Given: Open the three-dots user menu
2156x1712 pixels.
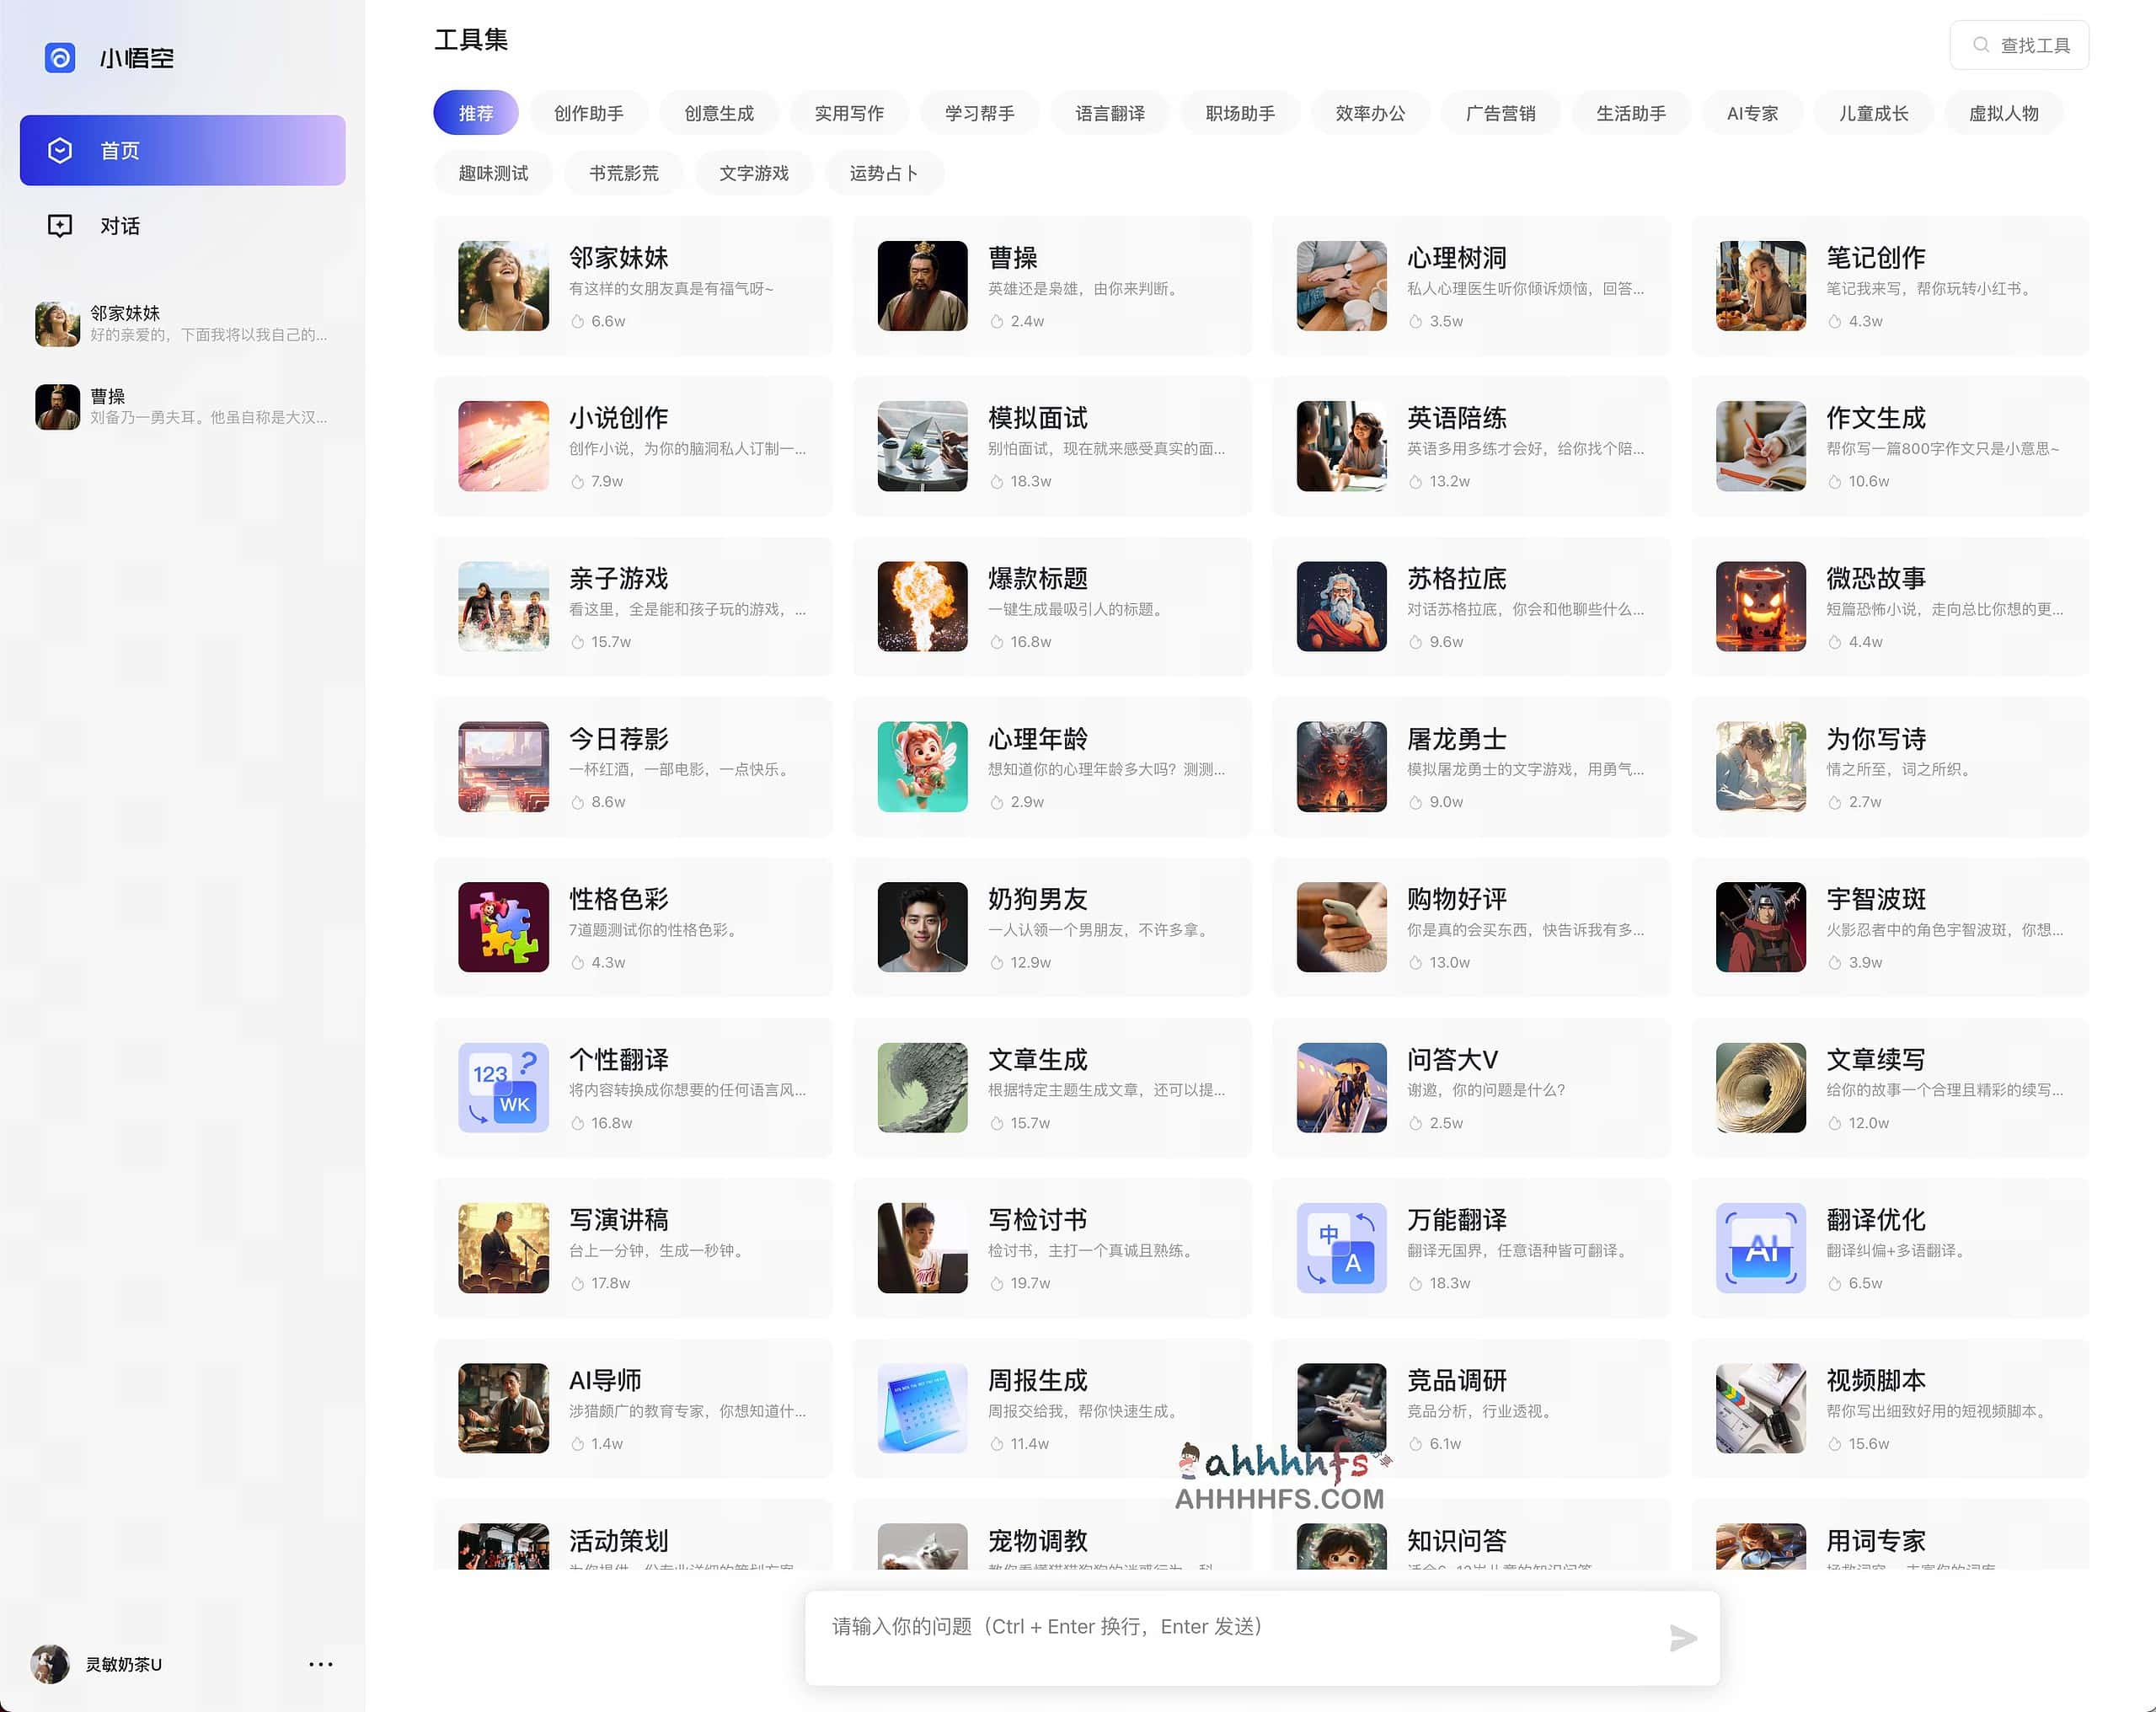Looking at the screenshot, I should [320, 1664].
